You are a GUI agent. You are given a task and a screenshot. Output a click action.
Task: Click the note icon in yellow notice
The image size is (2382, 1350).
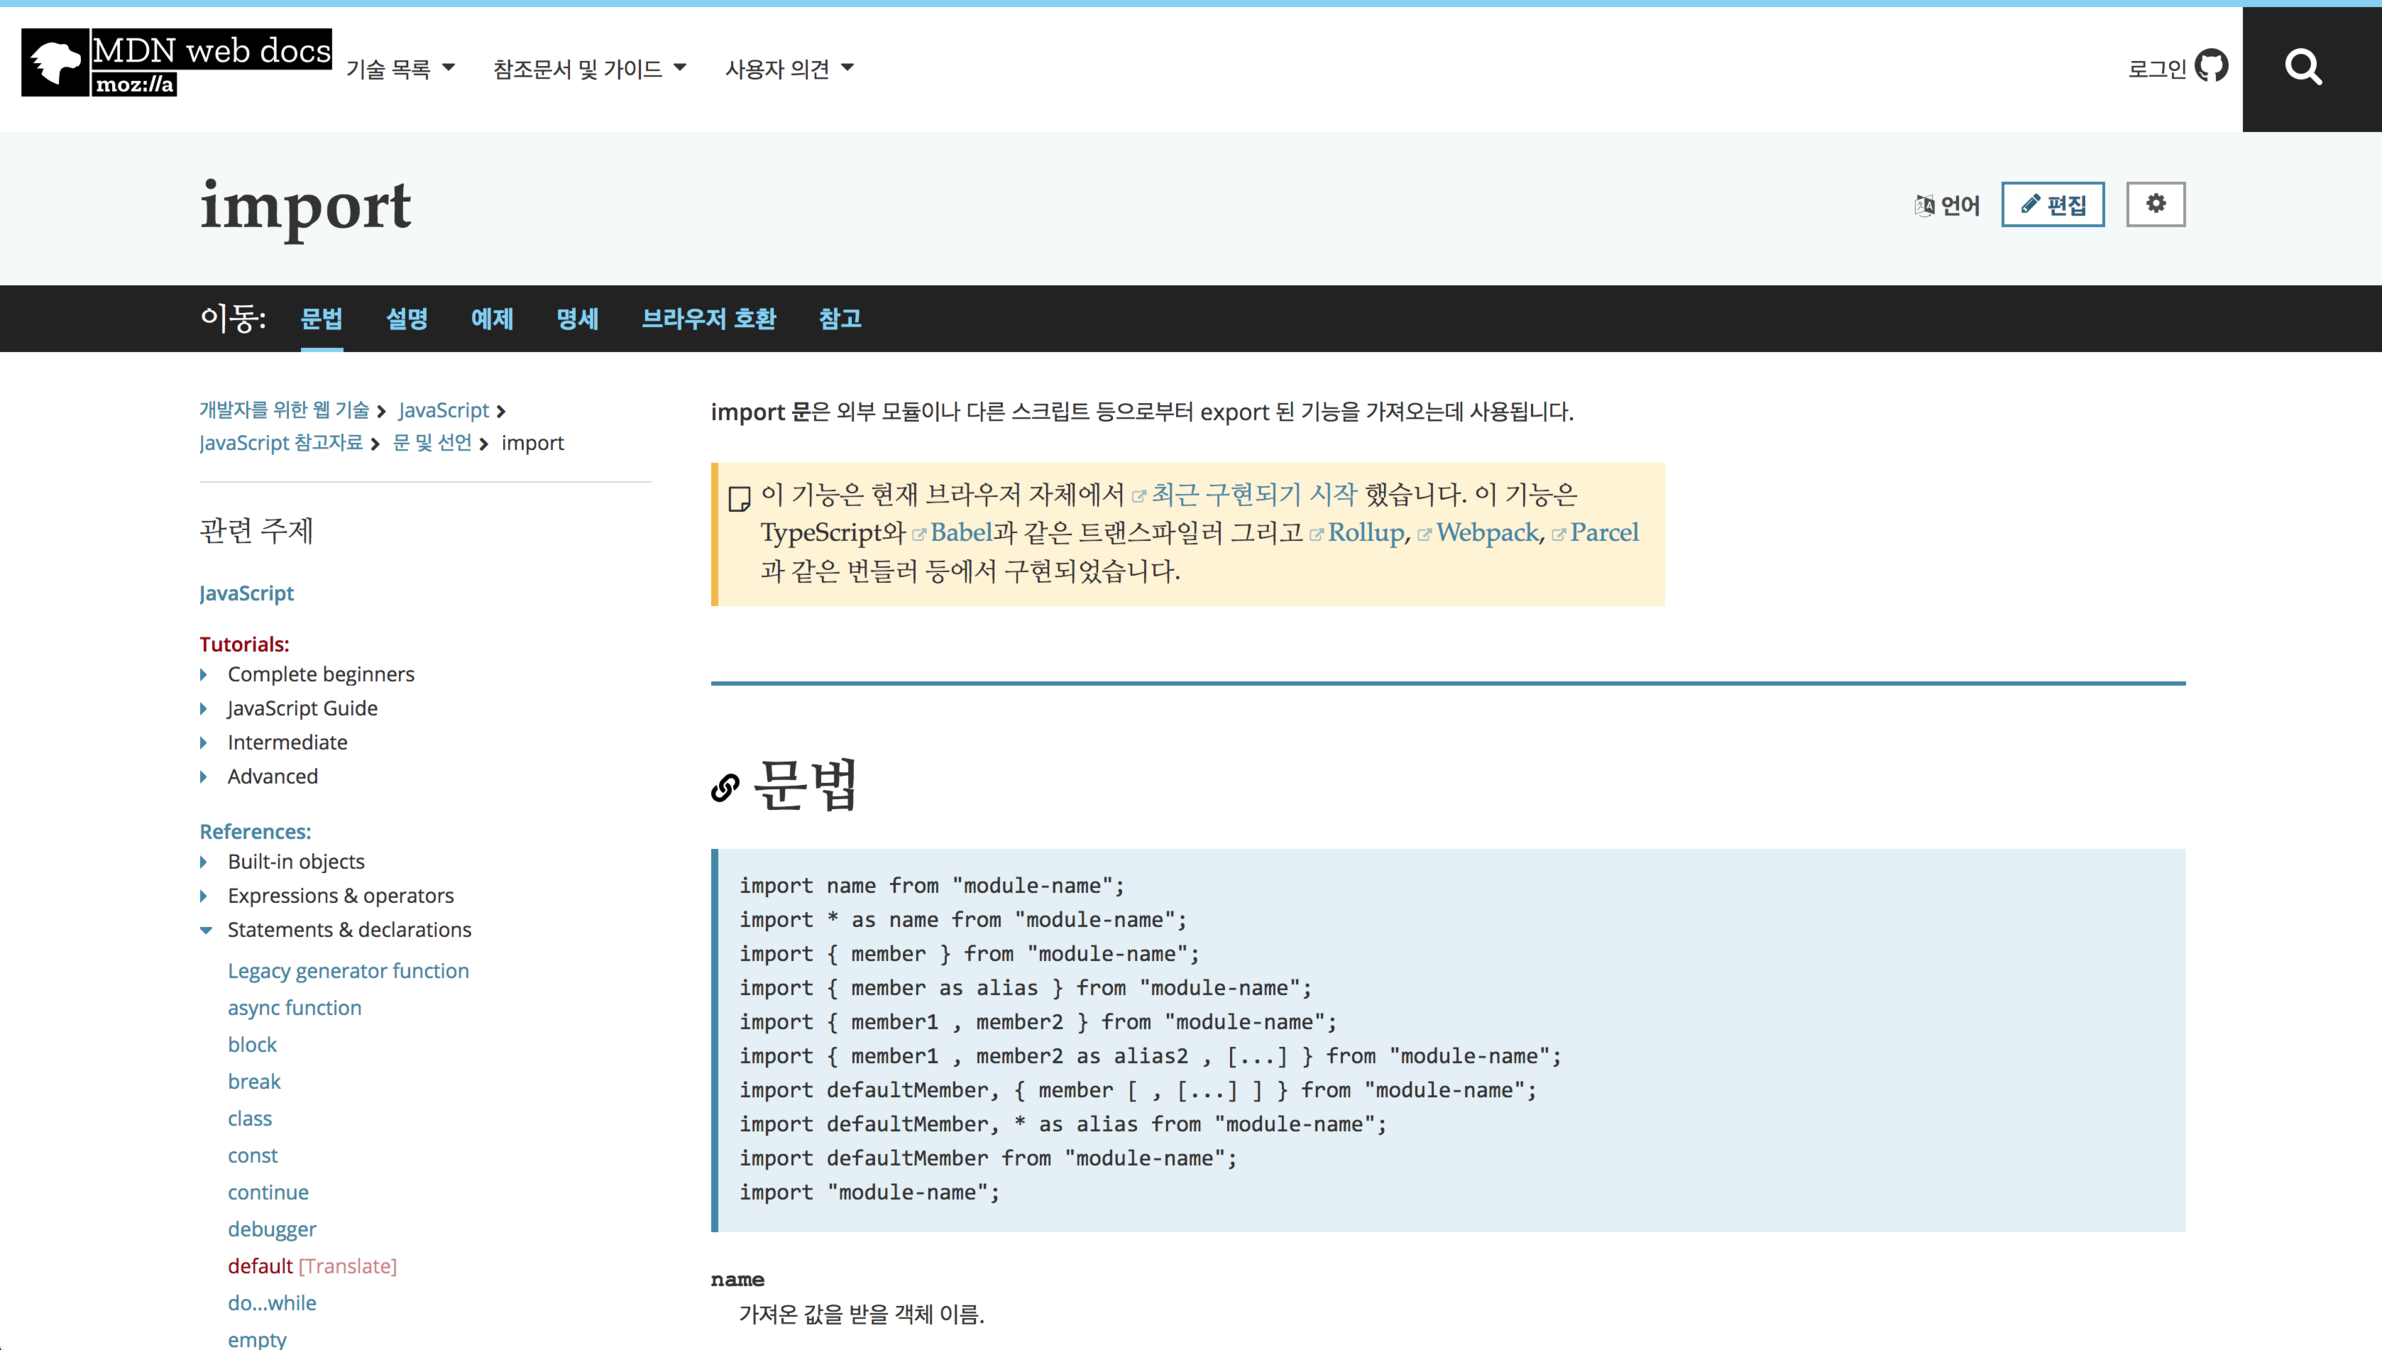pos(739,498)
